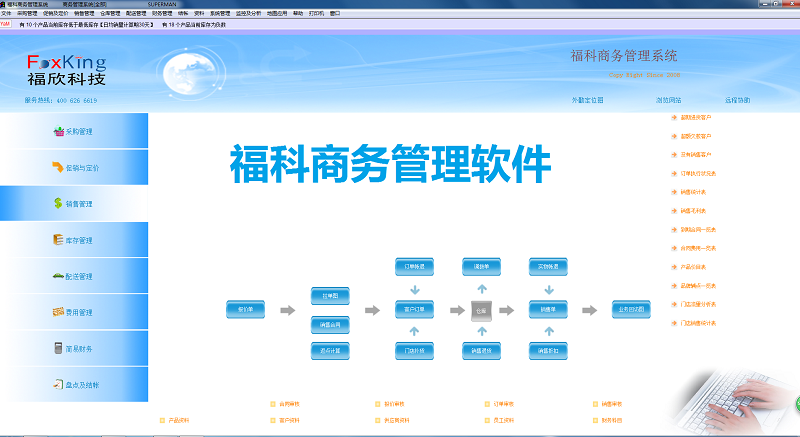The image size is (800, 437).
Task: Click the 销售折扣 flowchart button
Action: click(548, 351)
